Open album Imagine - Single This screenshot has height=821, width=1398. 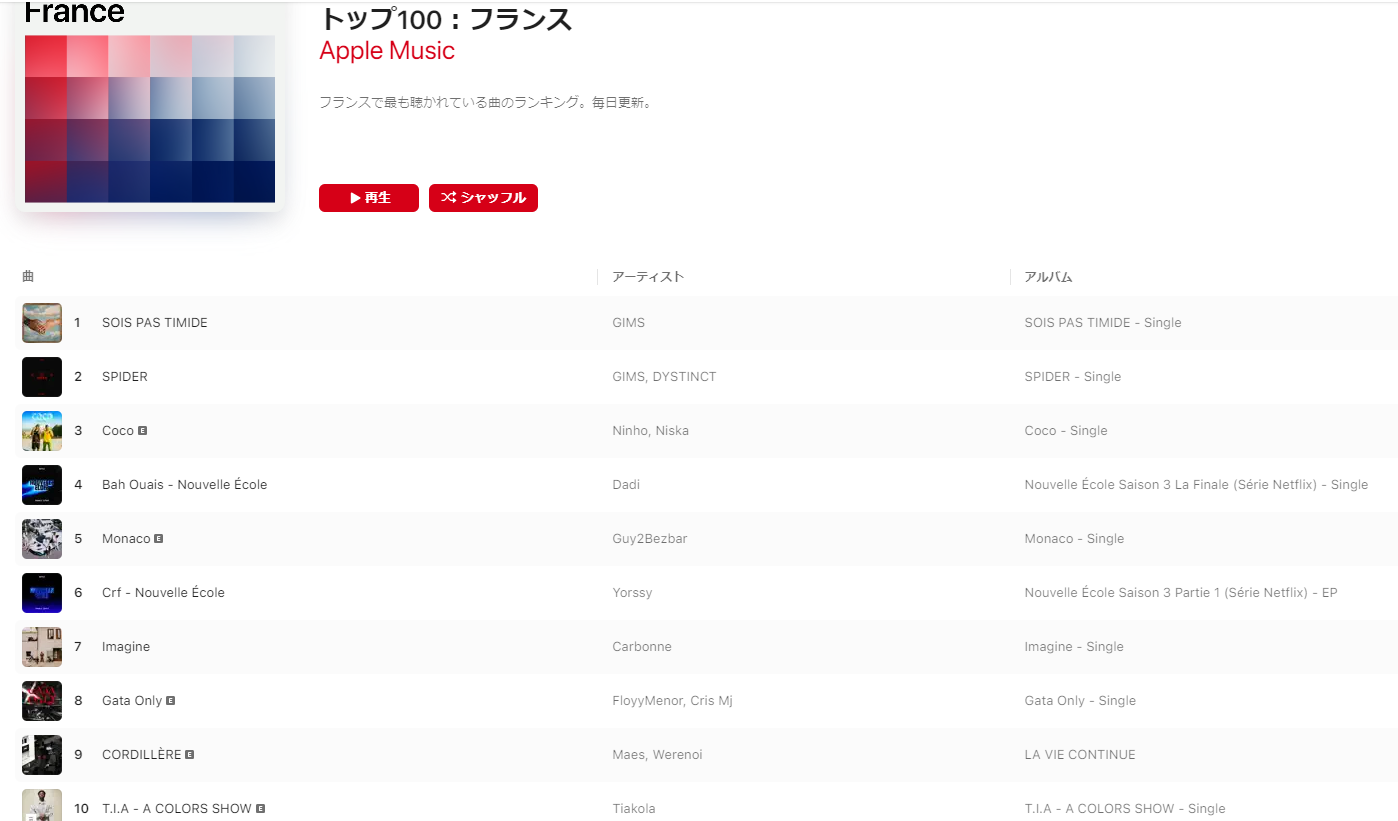click(x=1074, y=647)
